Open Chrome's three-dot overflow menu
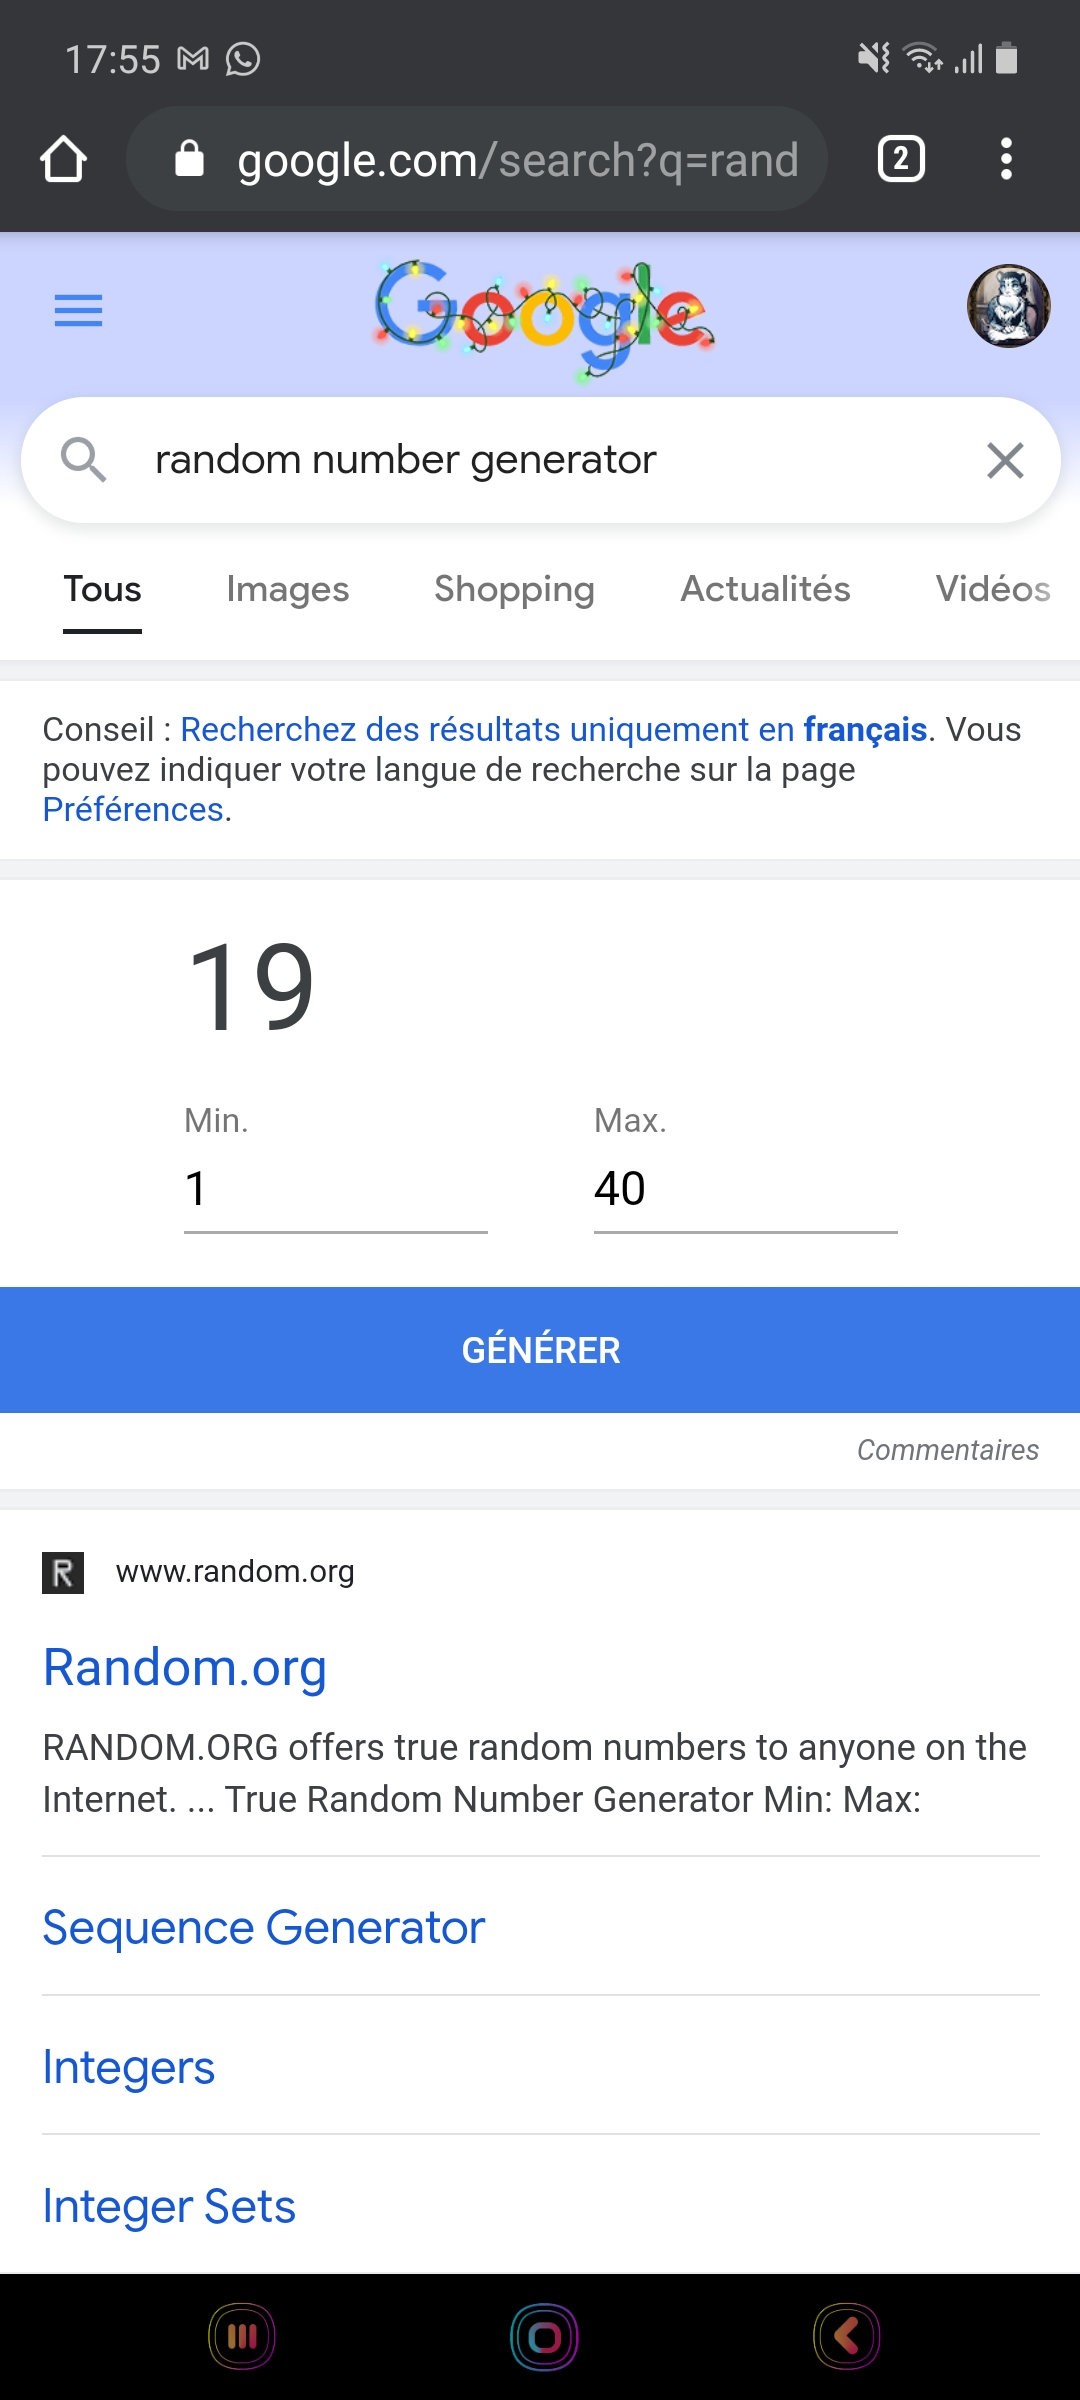 coord(1006,159)
